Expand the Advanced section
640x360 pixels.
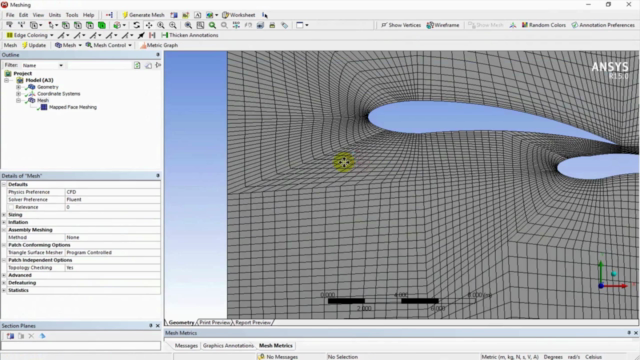[4, 275]
